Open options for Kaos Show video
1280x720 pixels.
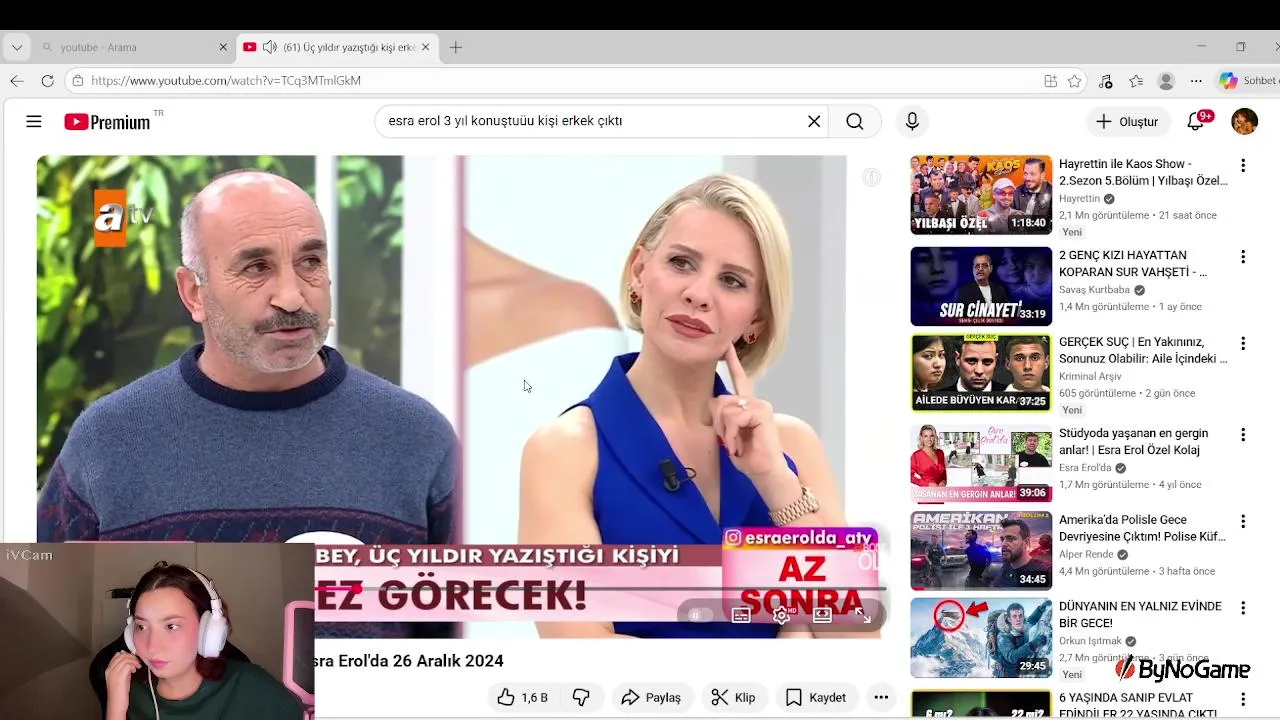[x=1243, y=165]
